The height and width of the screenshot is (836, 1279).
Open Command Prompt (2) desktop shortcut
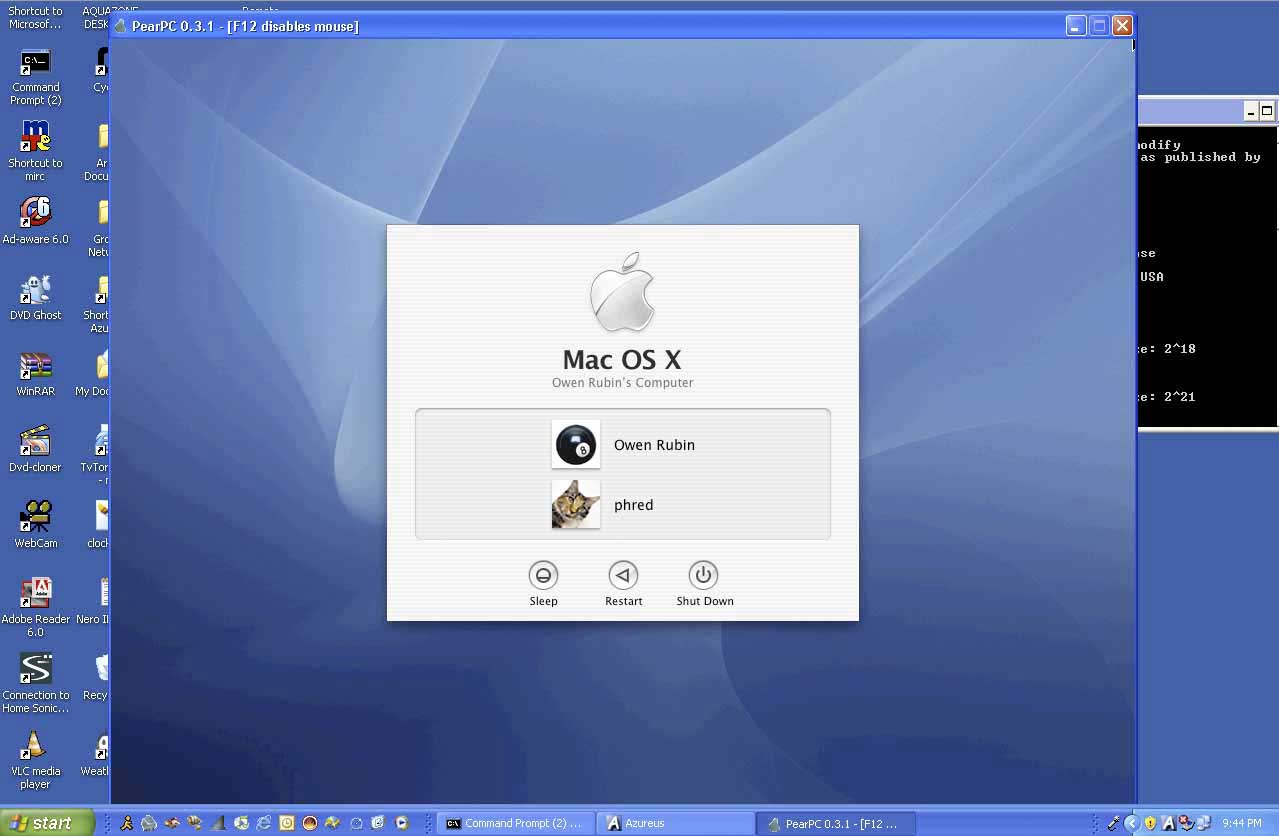[36, 63]
